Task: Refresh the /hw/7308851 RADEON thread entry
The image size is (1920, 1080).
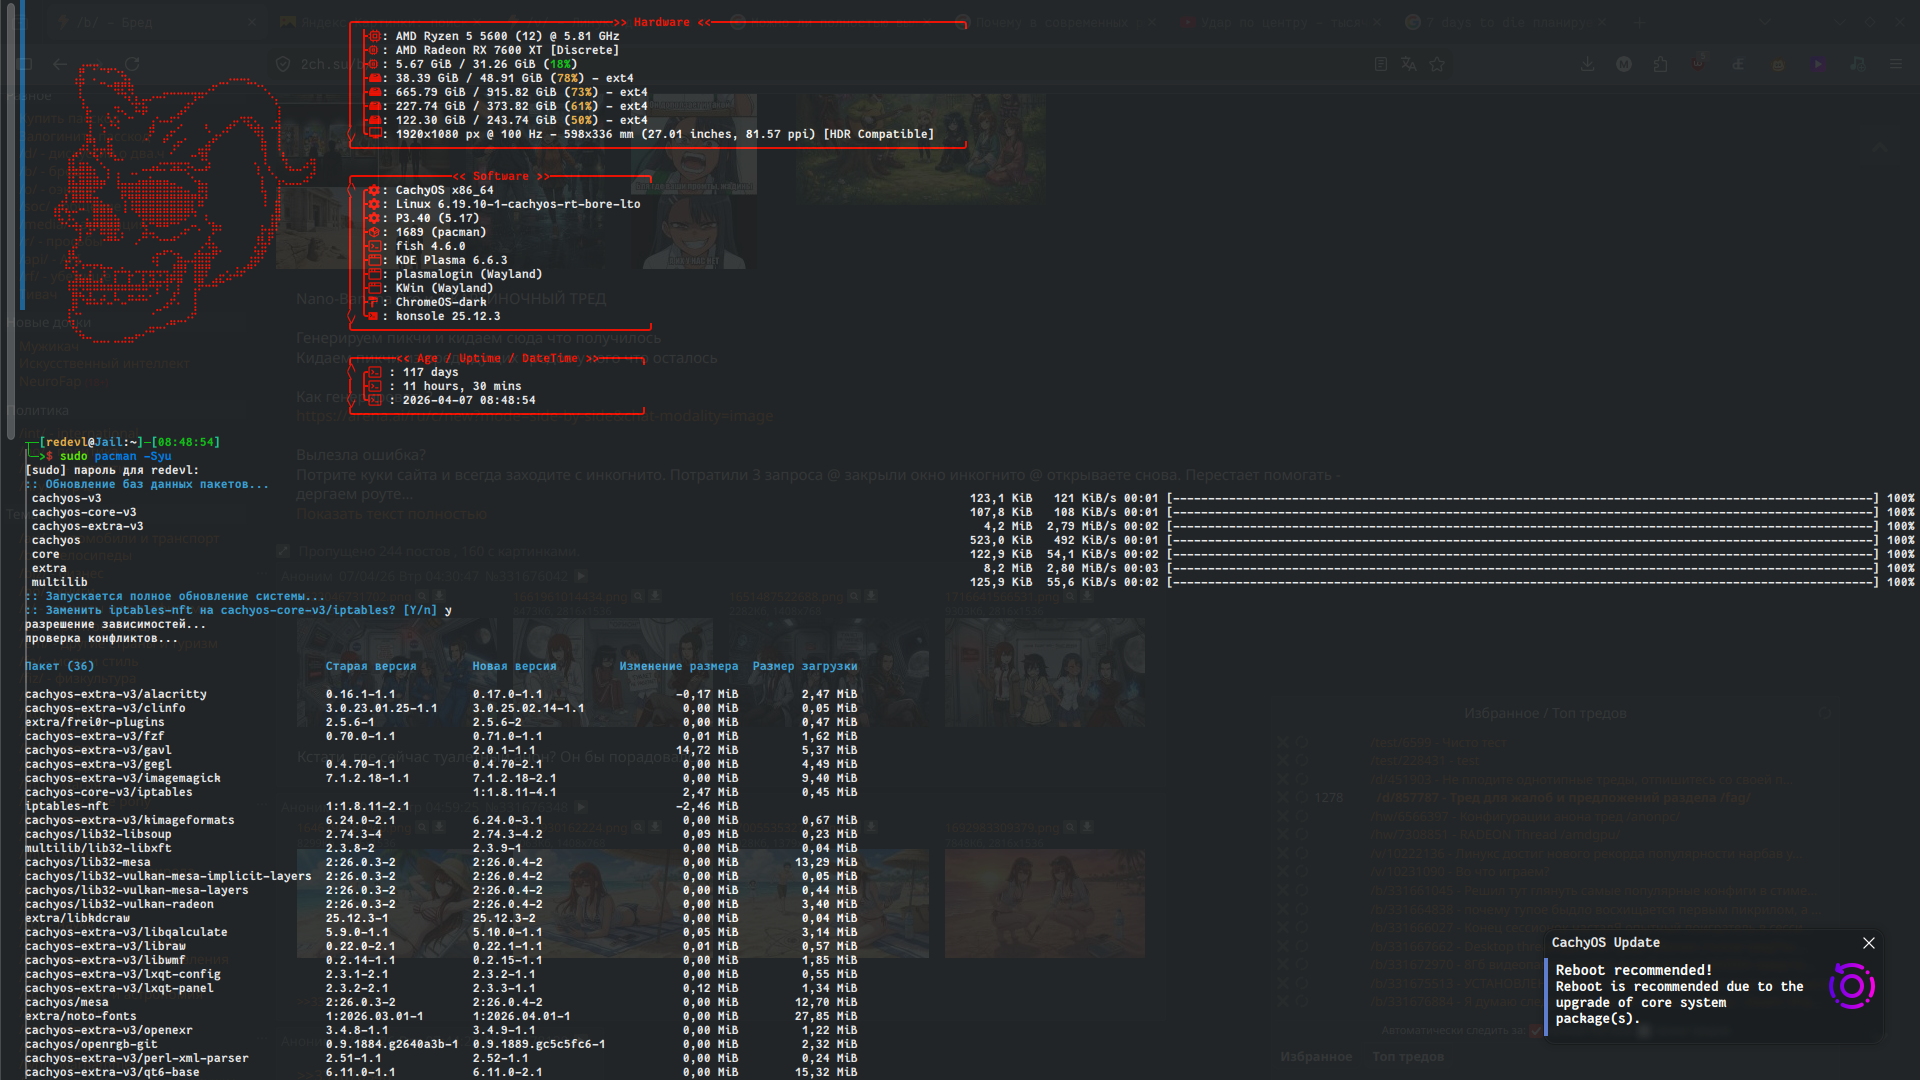Action: [x=1302, y=835]
